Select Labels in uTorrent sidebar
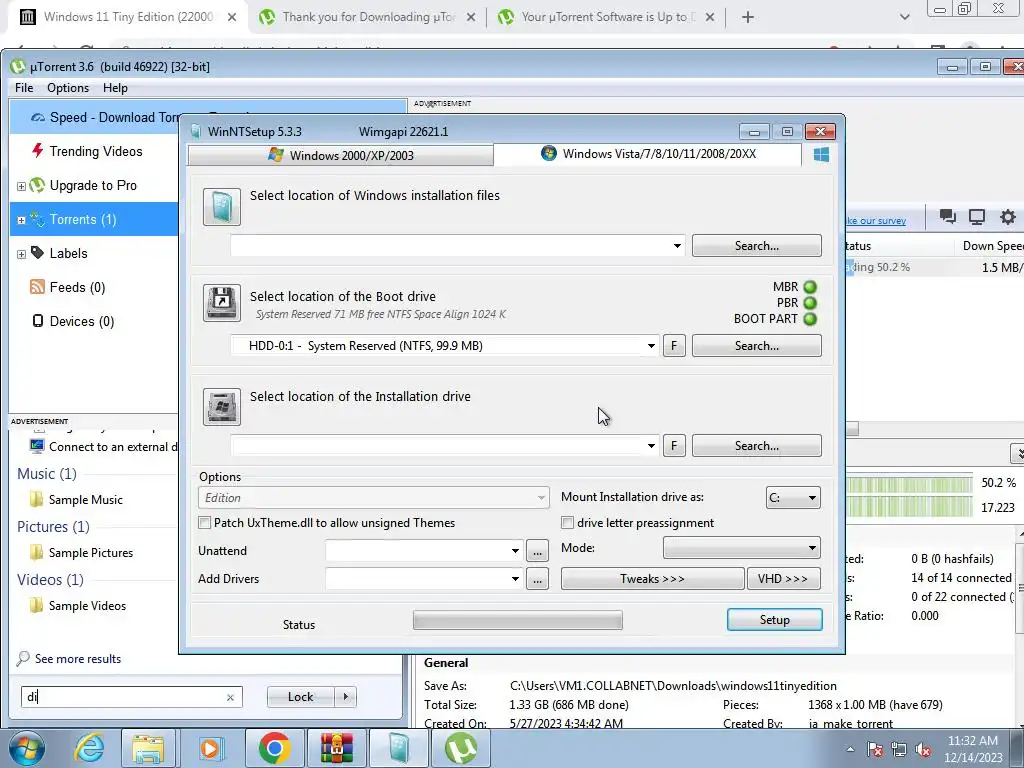 pyautogui.click(x=59, y=253)
